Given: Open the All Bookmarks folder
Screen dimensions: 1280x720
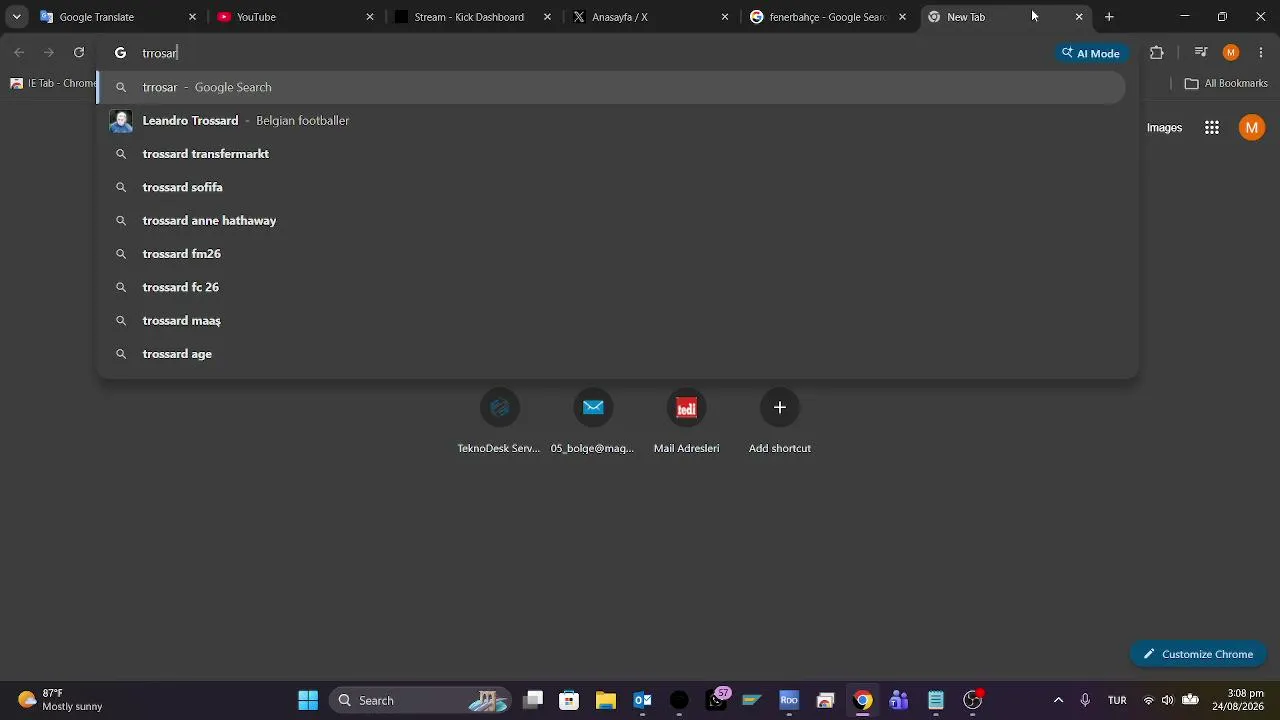Looking at the screenshot, I should (1226, 83).
